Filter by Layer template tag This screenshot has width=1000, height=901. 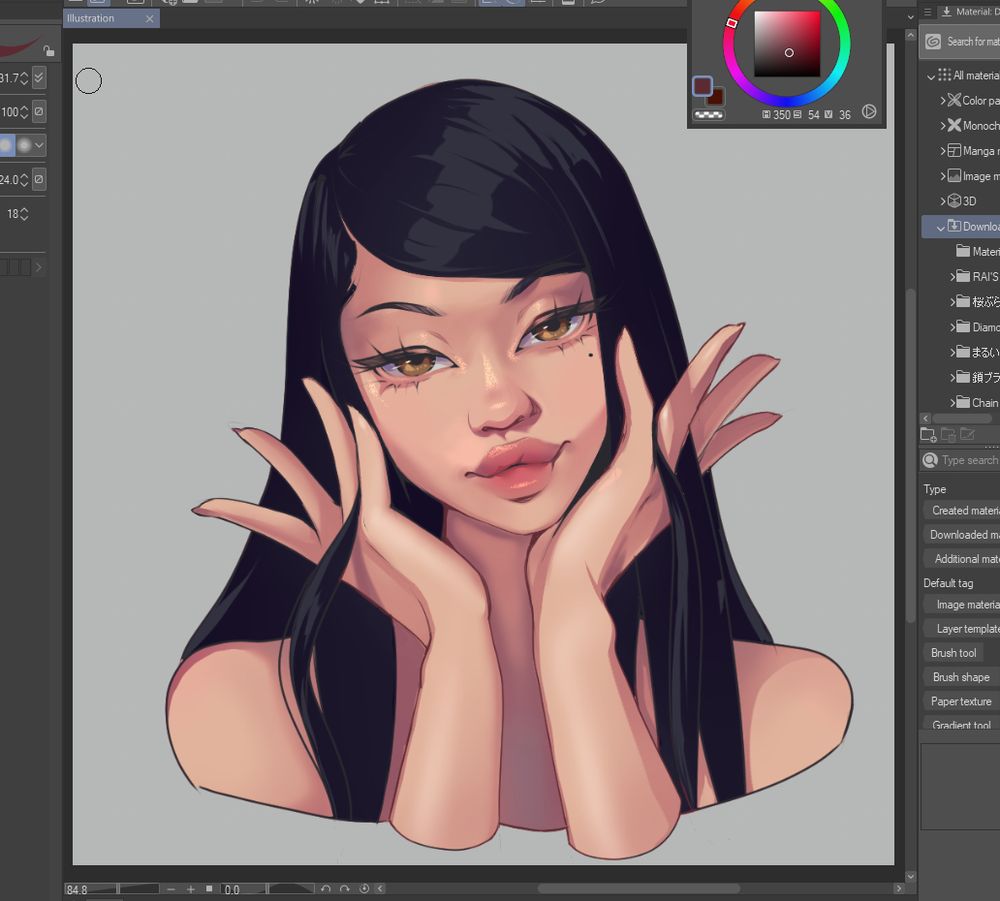962,629
